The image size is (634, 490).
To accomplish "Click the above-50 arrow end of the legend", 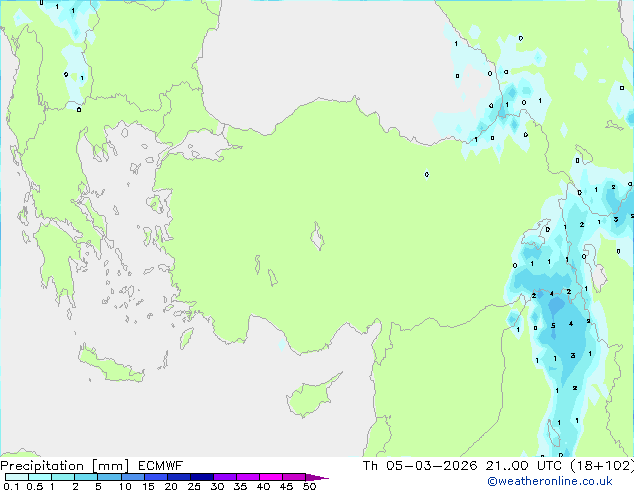I will tap(317, 477).
